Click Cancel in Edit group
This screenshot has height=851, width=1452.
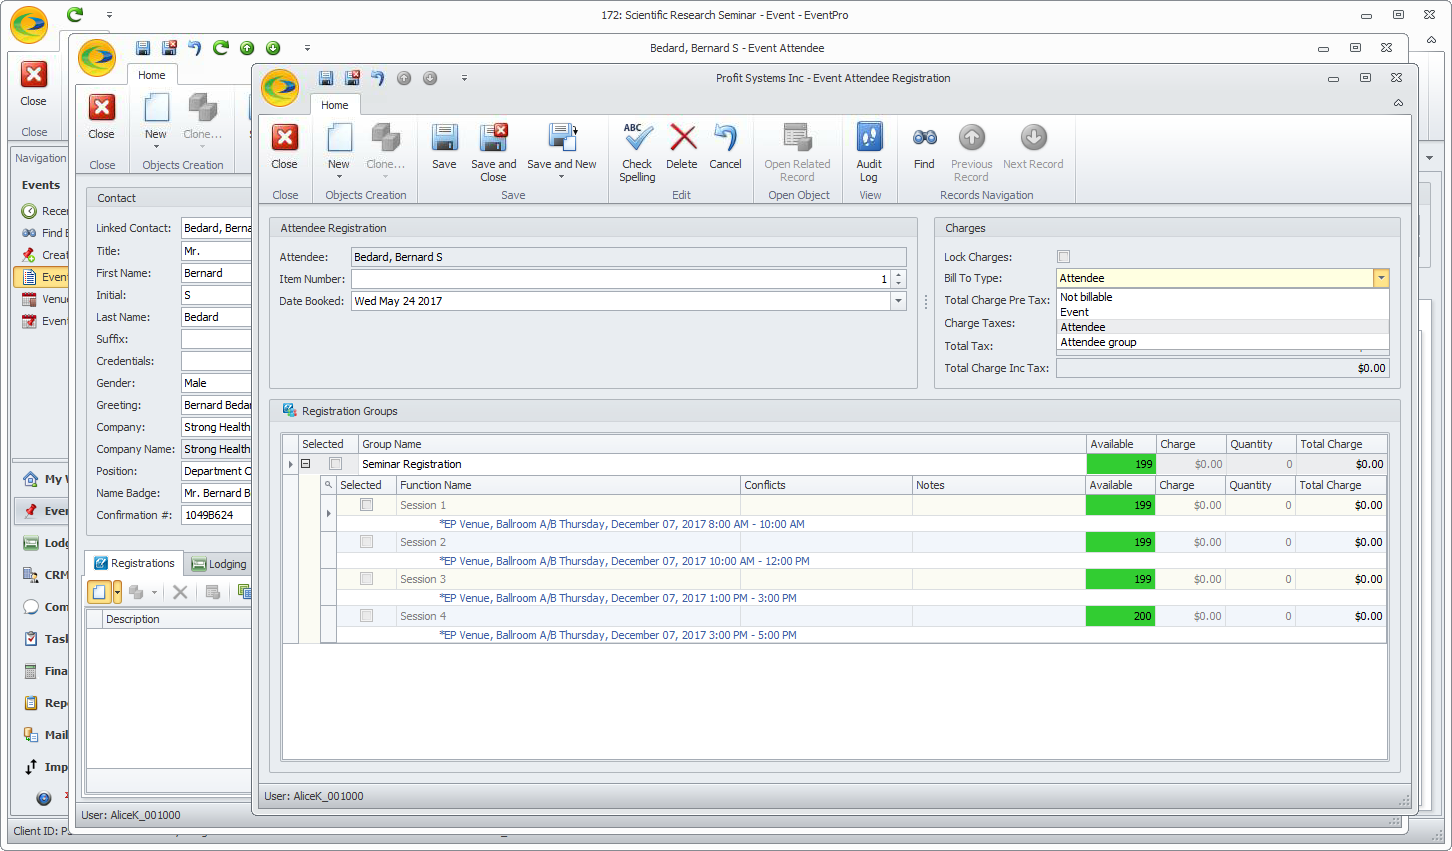[725, 147]
